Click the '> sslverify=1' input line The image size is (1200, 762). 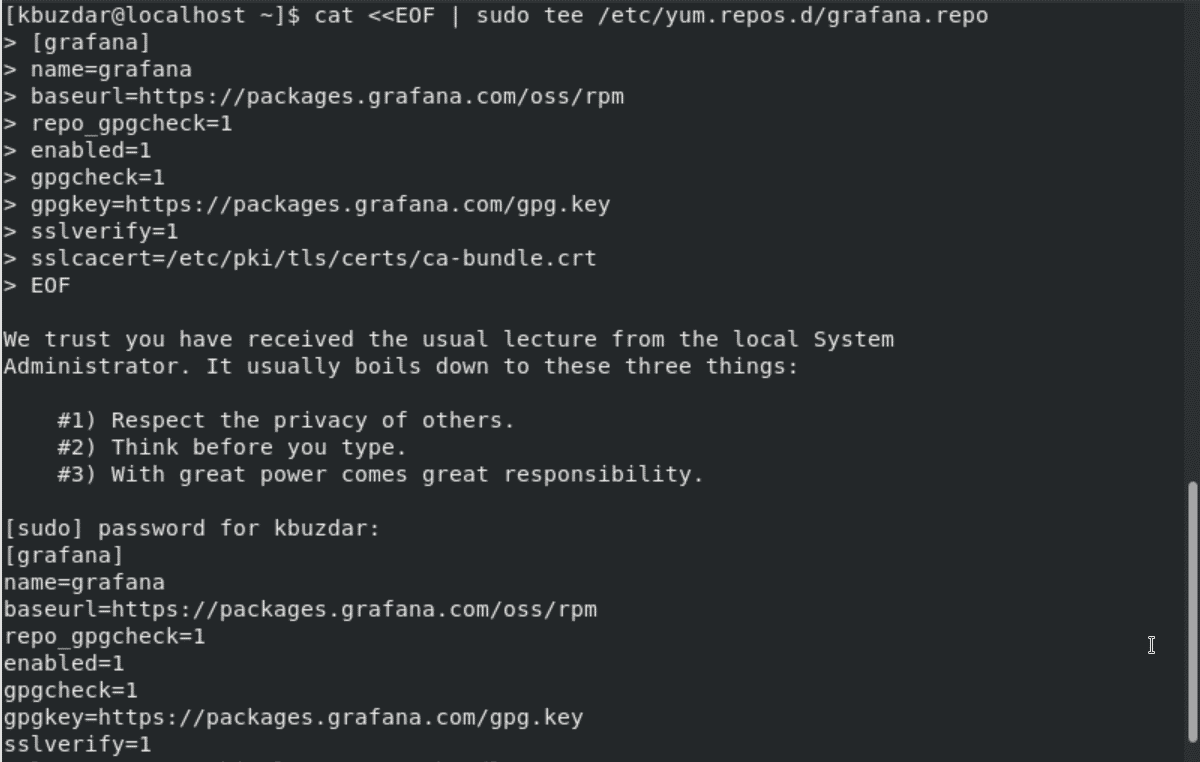(91, 231)
